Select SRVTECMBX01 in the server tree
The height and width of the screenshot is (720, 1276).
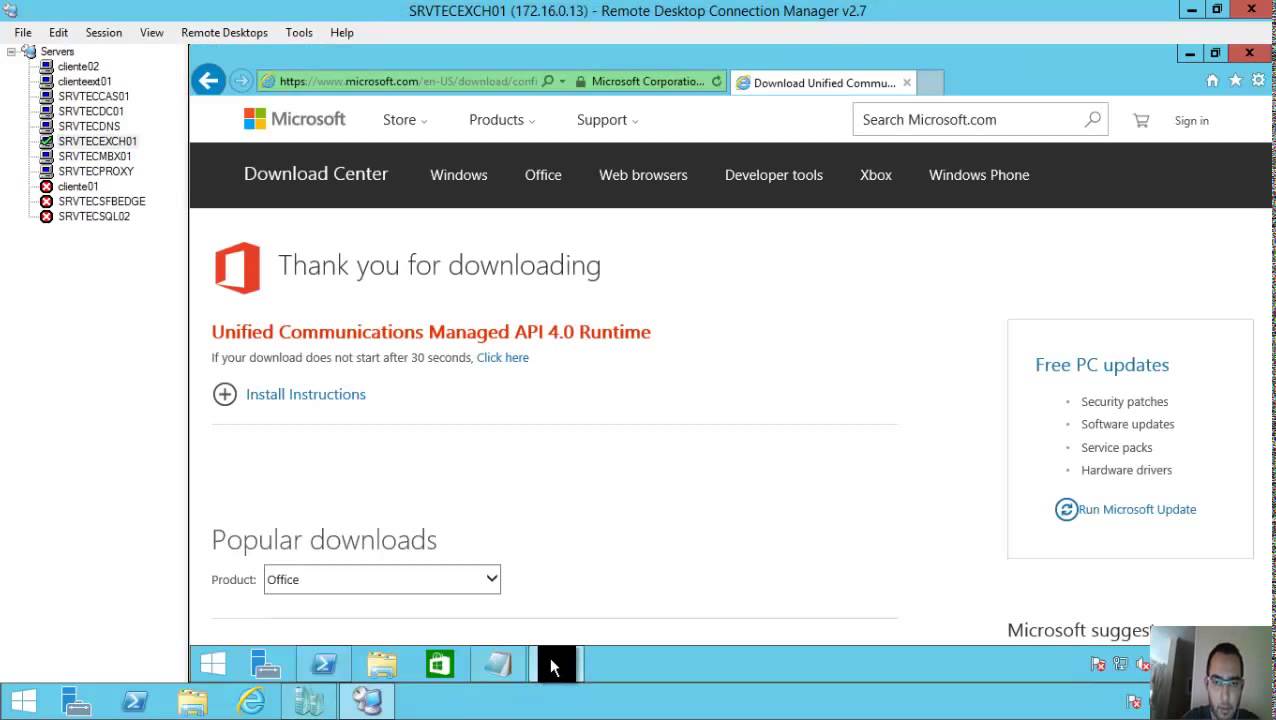[x=95, y=156]
